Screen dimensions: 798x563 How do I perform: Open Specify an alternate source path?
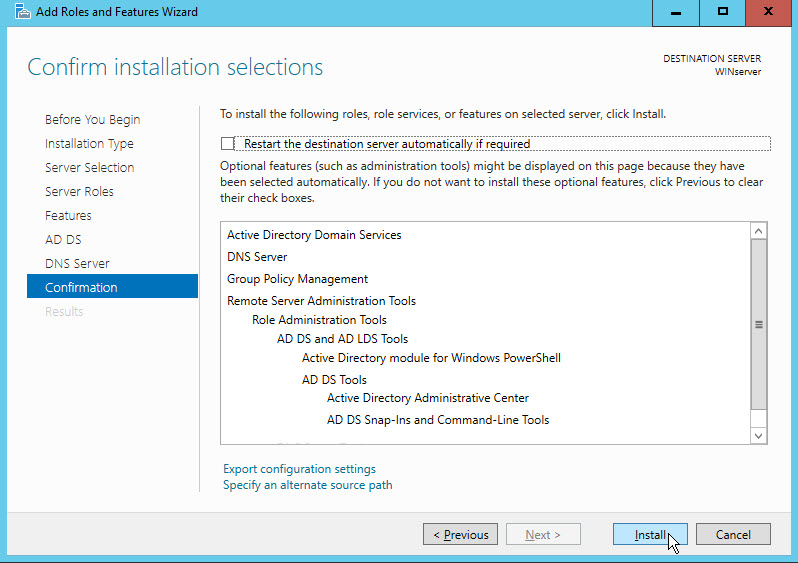pyautogui.click(x=307, y=485)
